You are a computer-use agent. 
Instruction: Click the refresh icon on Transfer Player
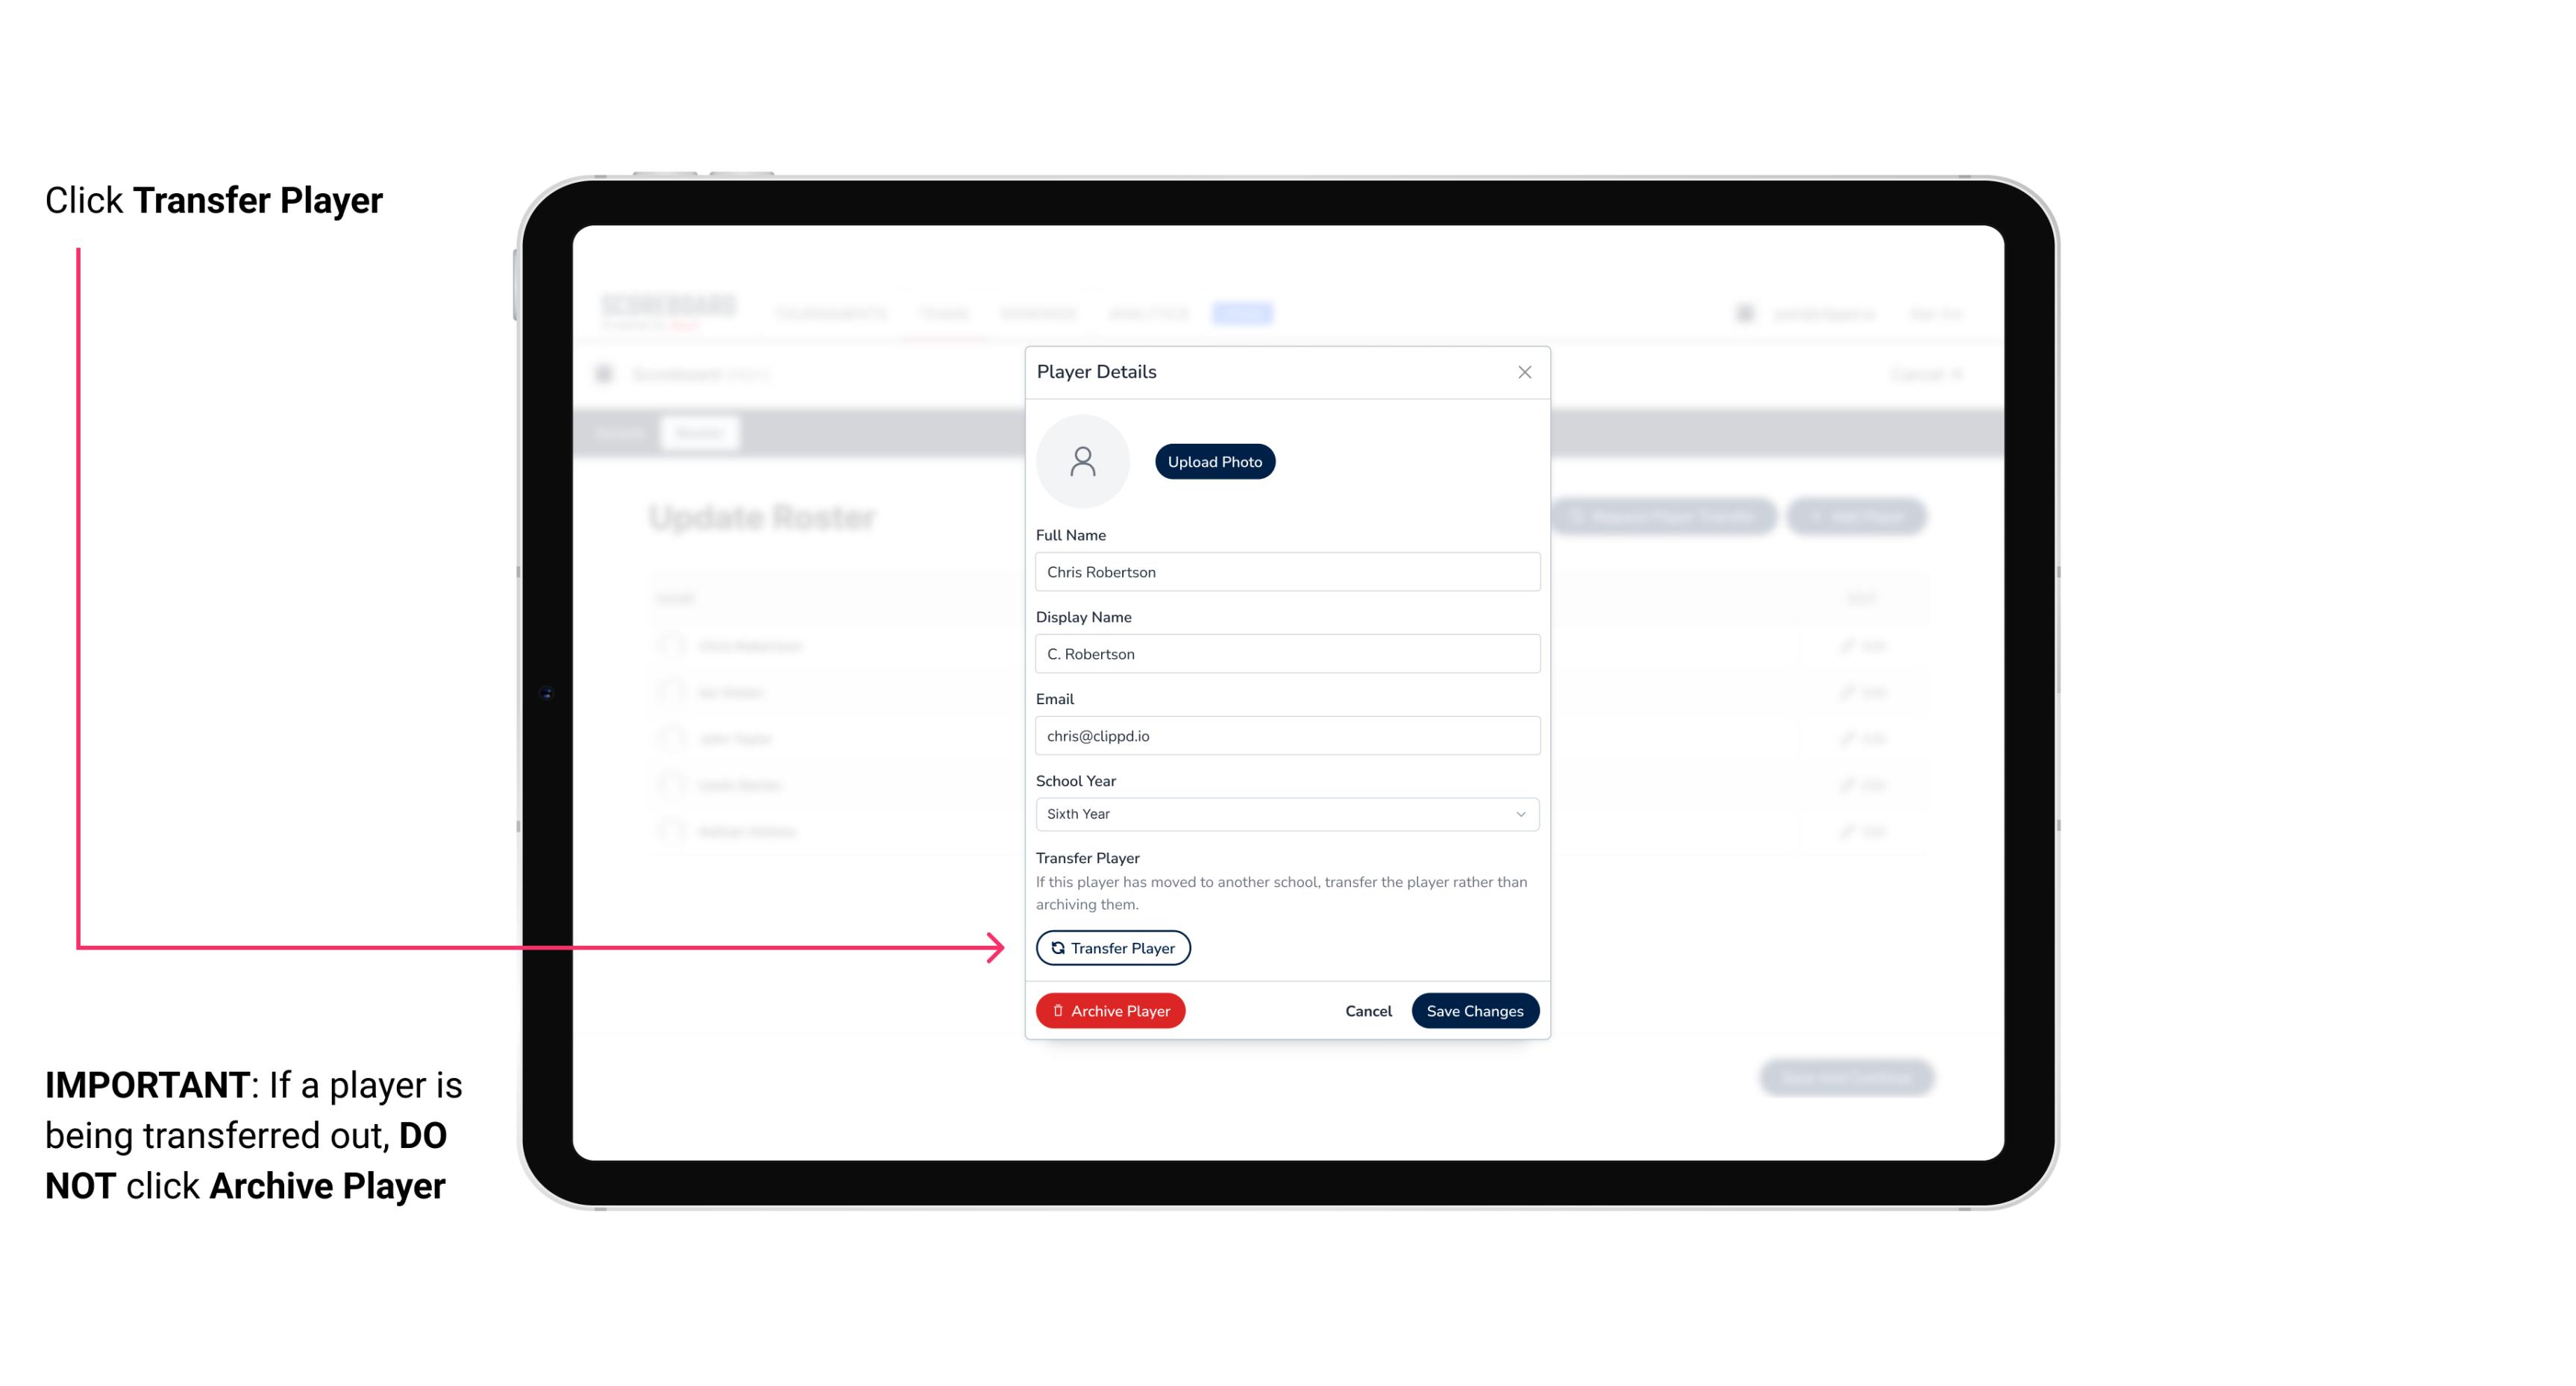pos(1053,947)
